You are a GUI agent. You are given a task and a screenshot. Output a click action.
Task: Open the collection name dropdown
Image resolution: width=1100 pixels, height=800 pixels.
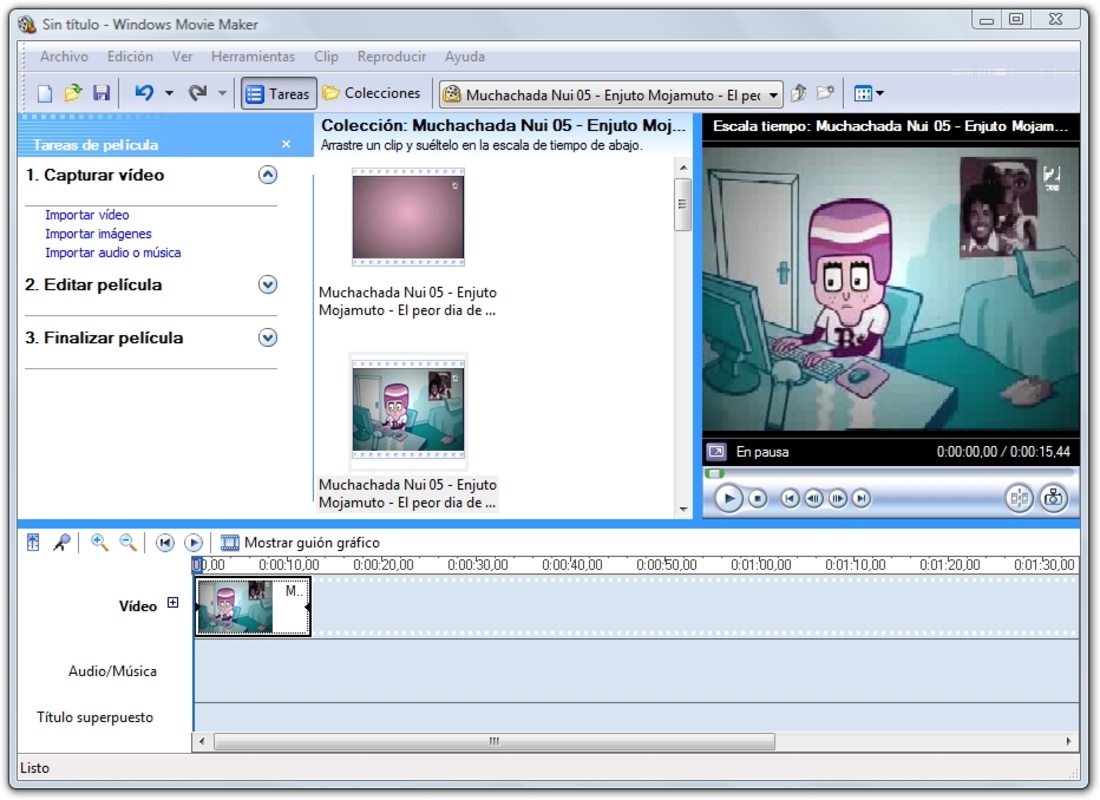(x=774, y=95)
